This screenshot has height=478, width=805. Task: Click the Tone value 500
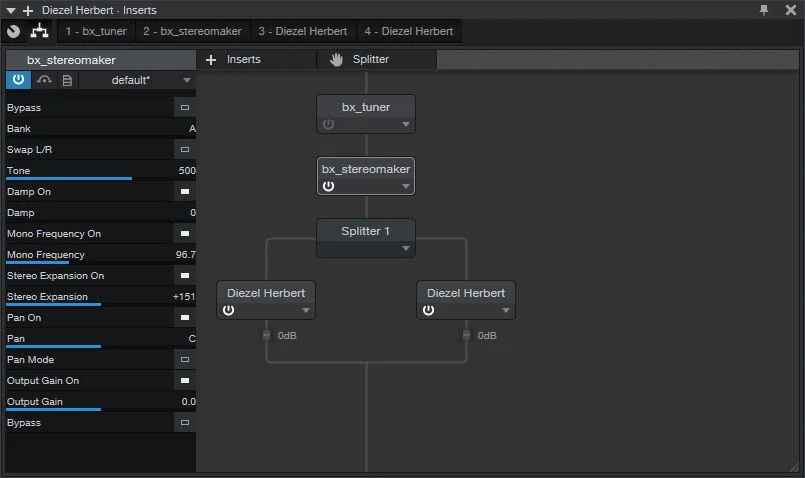point(187,170)
